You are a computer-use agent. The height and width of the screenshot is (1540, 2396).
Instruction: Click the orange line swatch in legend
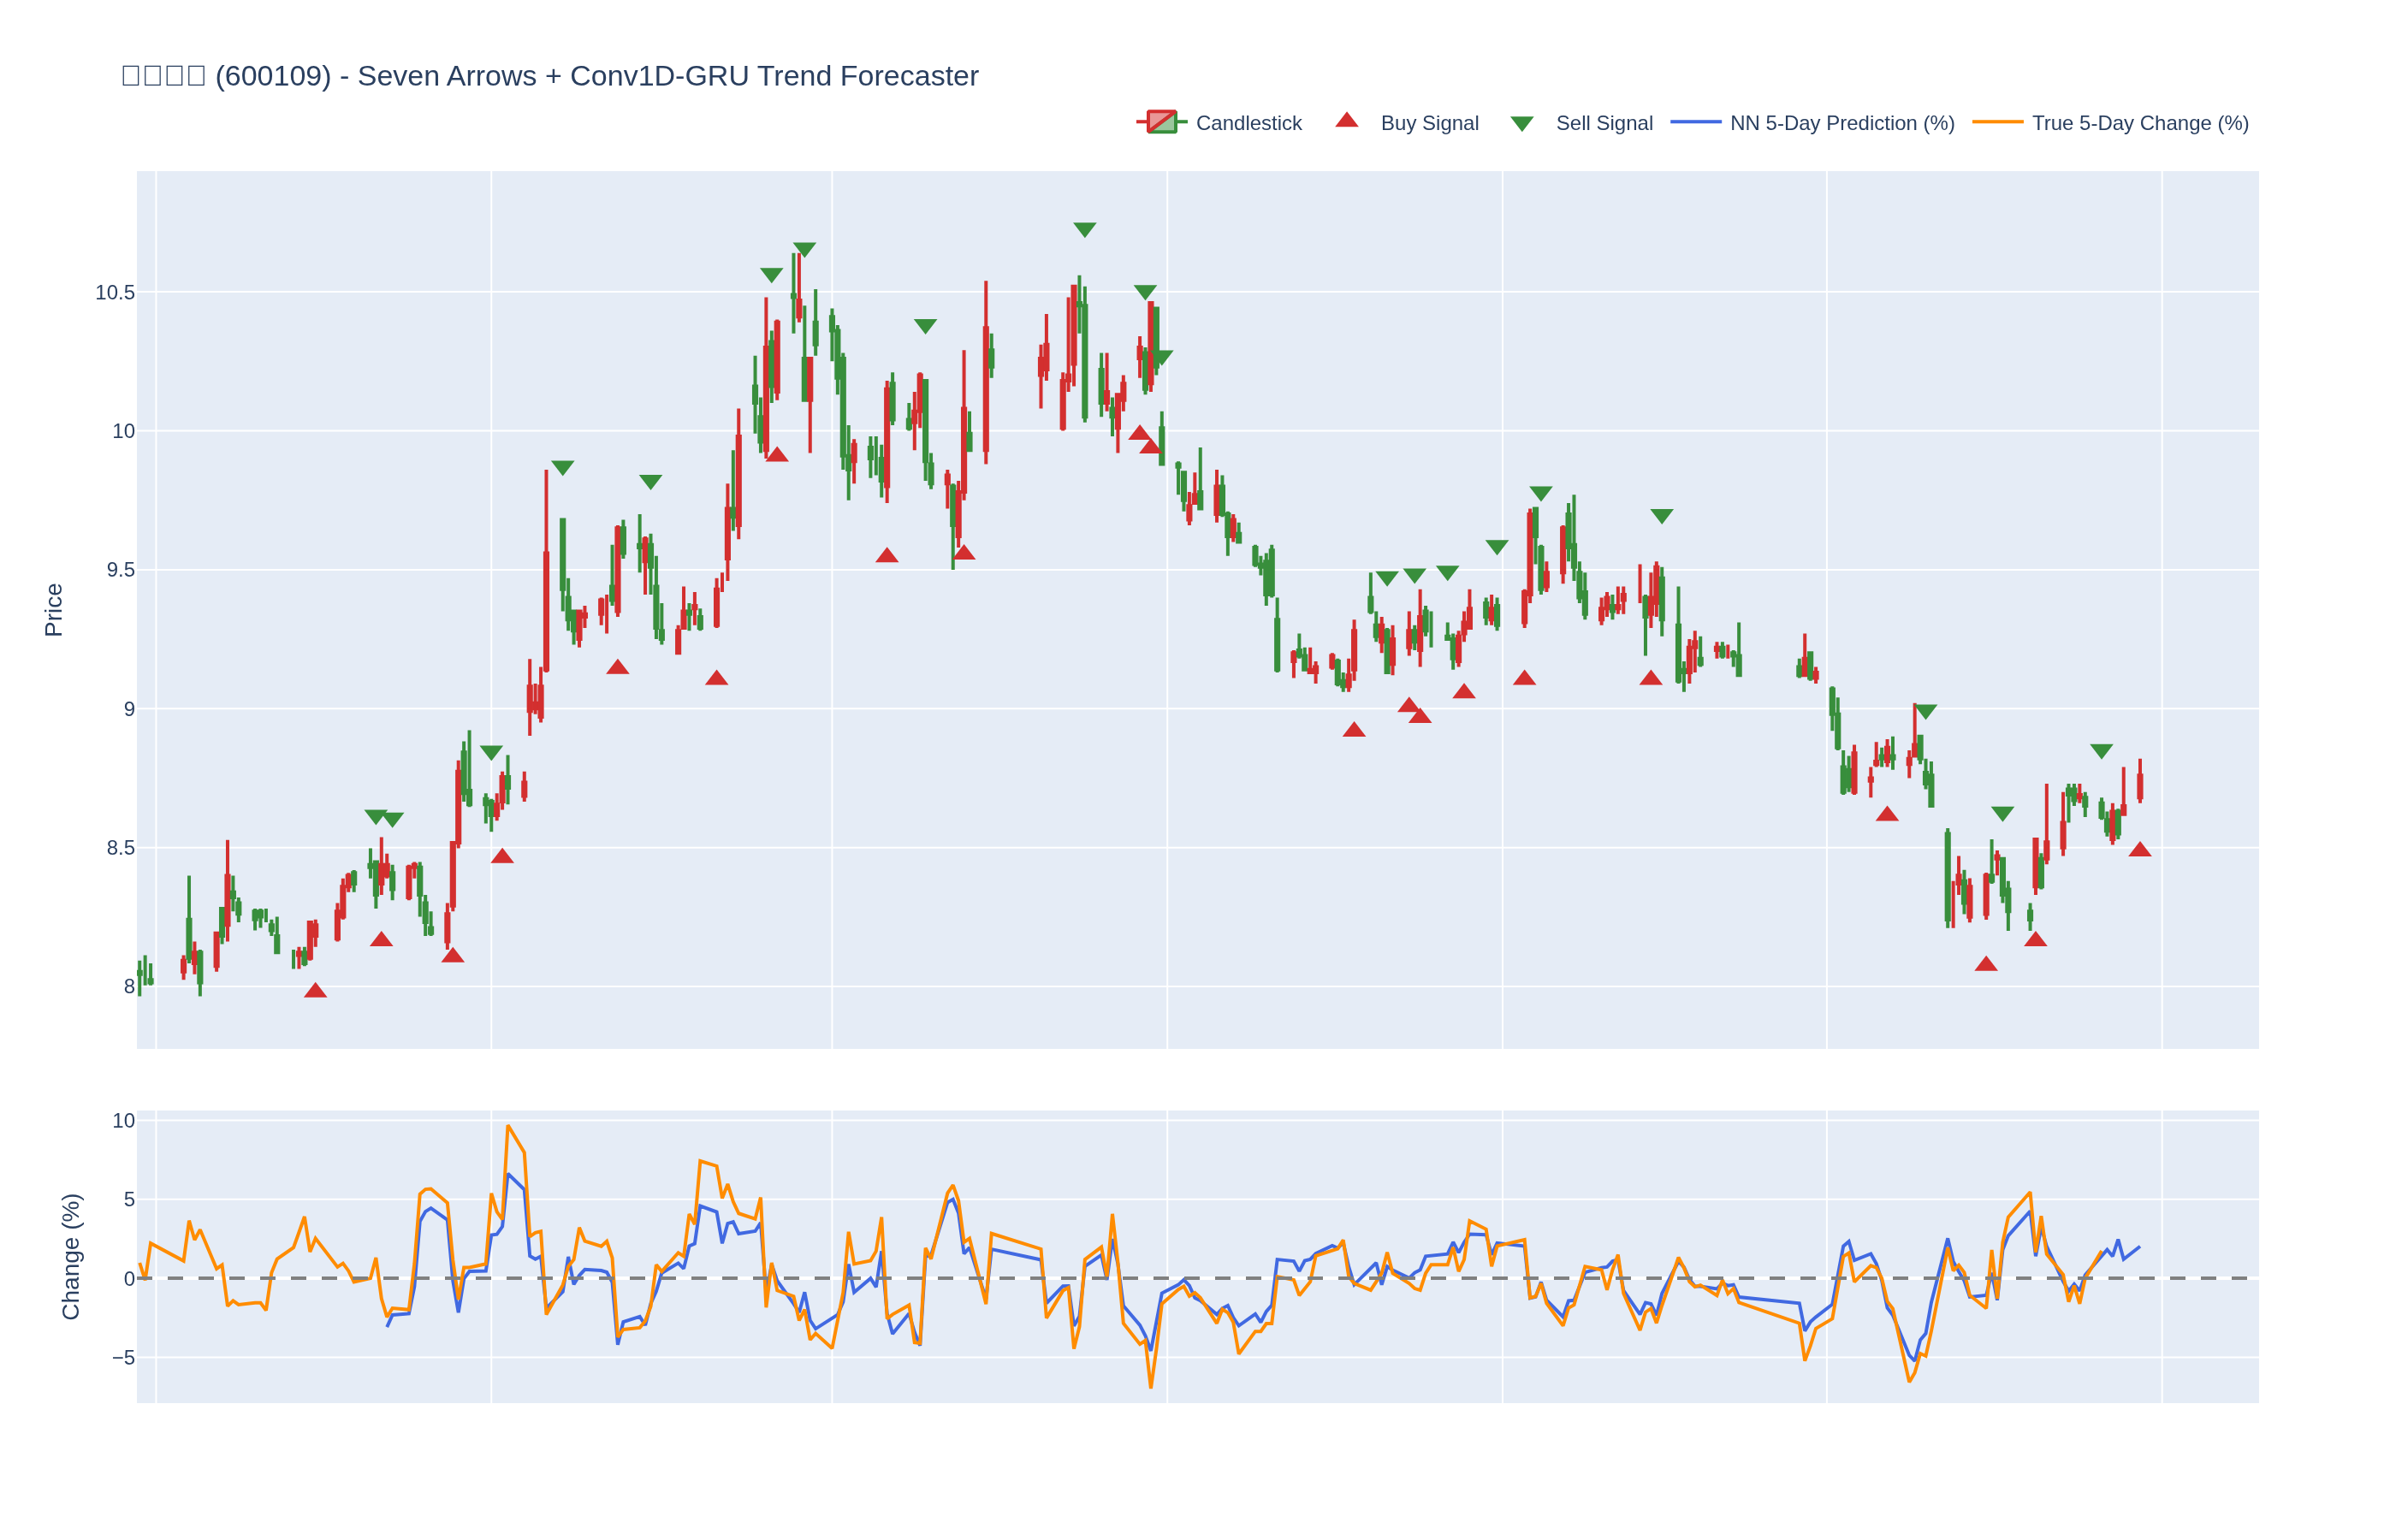(1997, 123)
